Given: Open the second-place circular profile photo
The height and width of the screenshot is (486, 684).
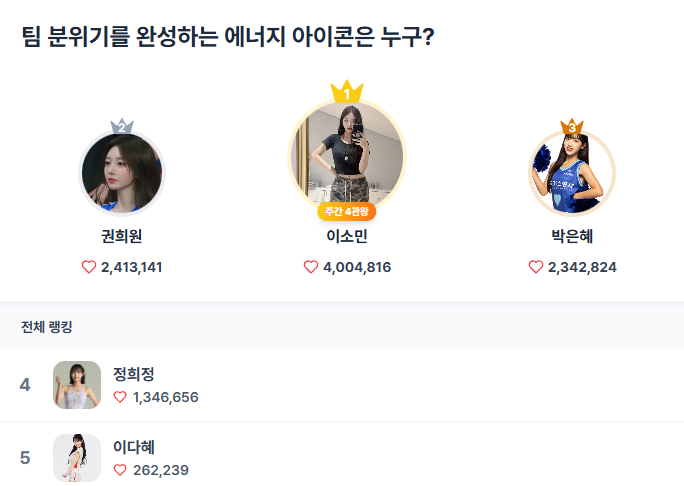Looking at the screenshot, I should pos(121,174).
